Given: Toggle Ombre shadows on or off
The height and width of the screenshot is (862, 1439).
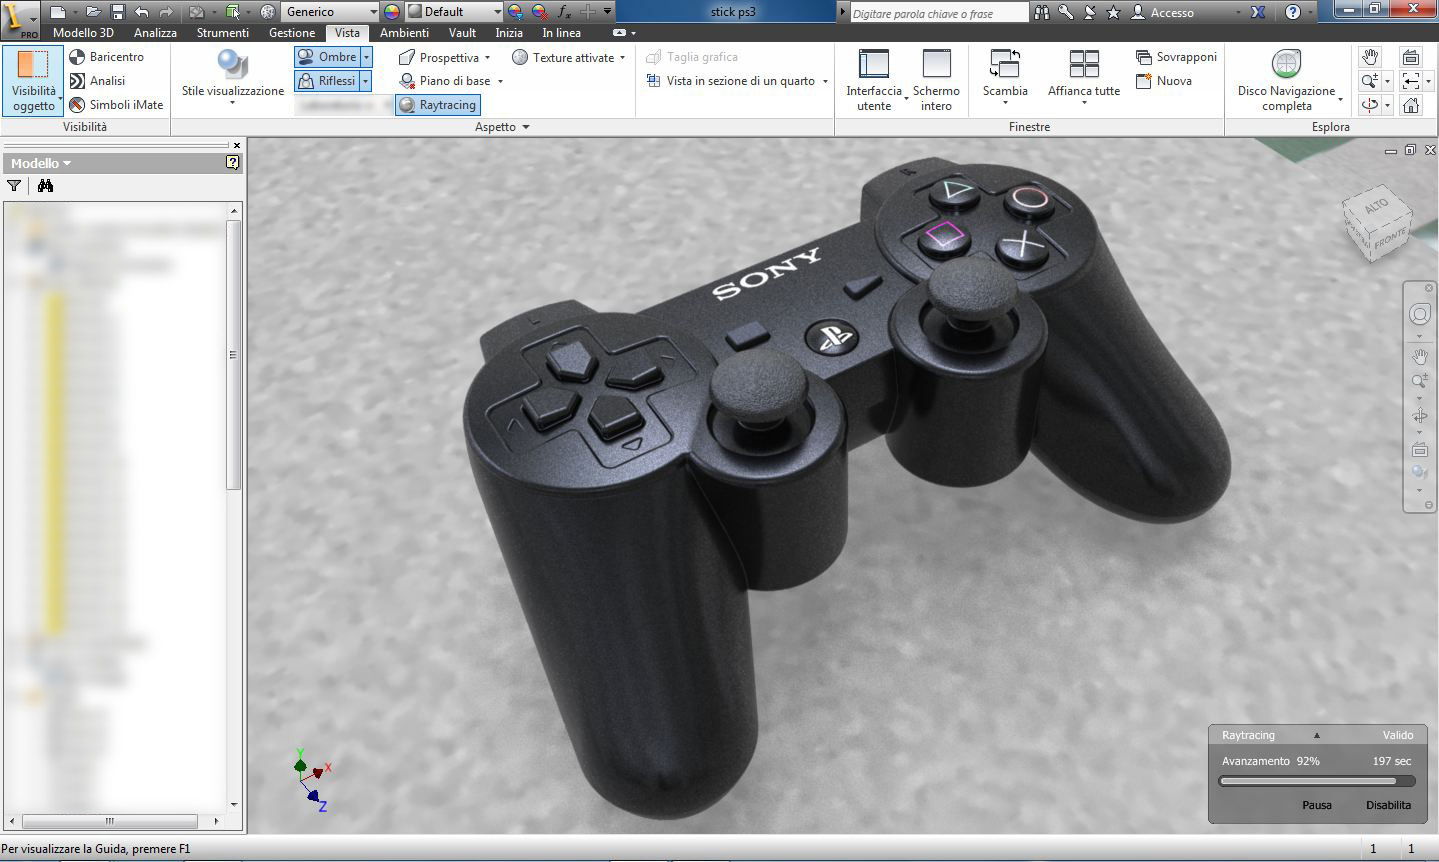Looking at the screenshot, I should tap(327, 57).
